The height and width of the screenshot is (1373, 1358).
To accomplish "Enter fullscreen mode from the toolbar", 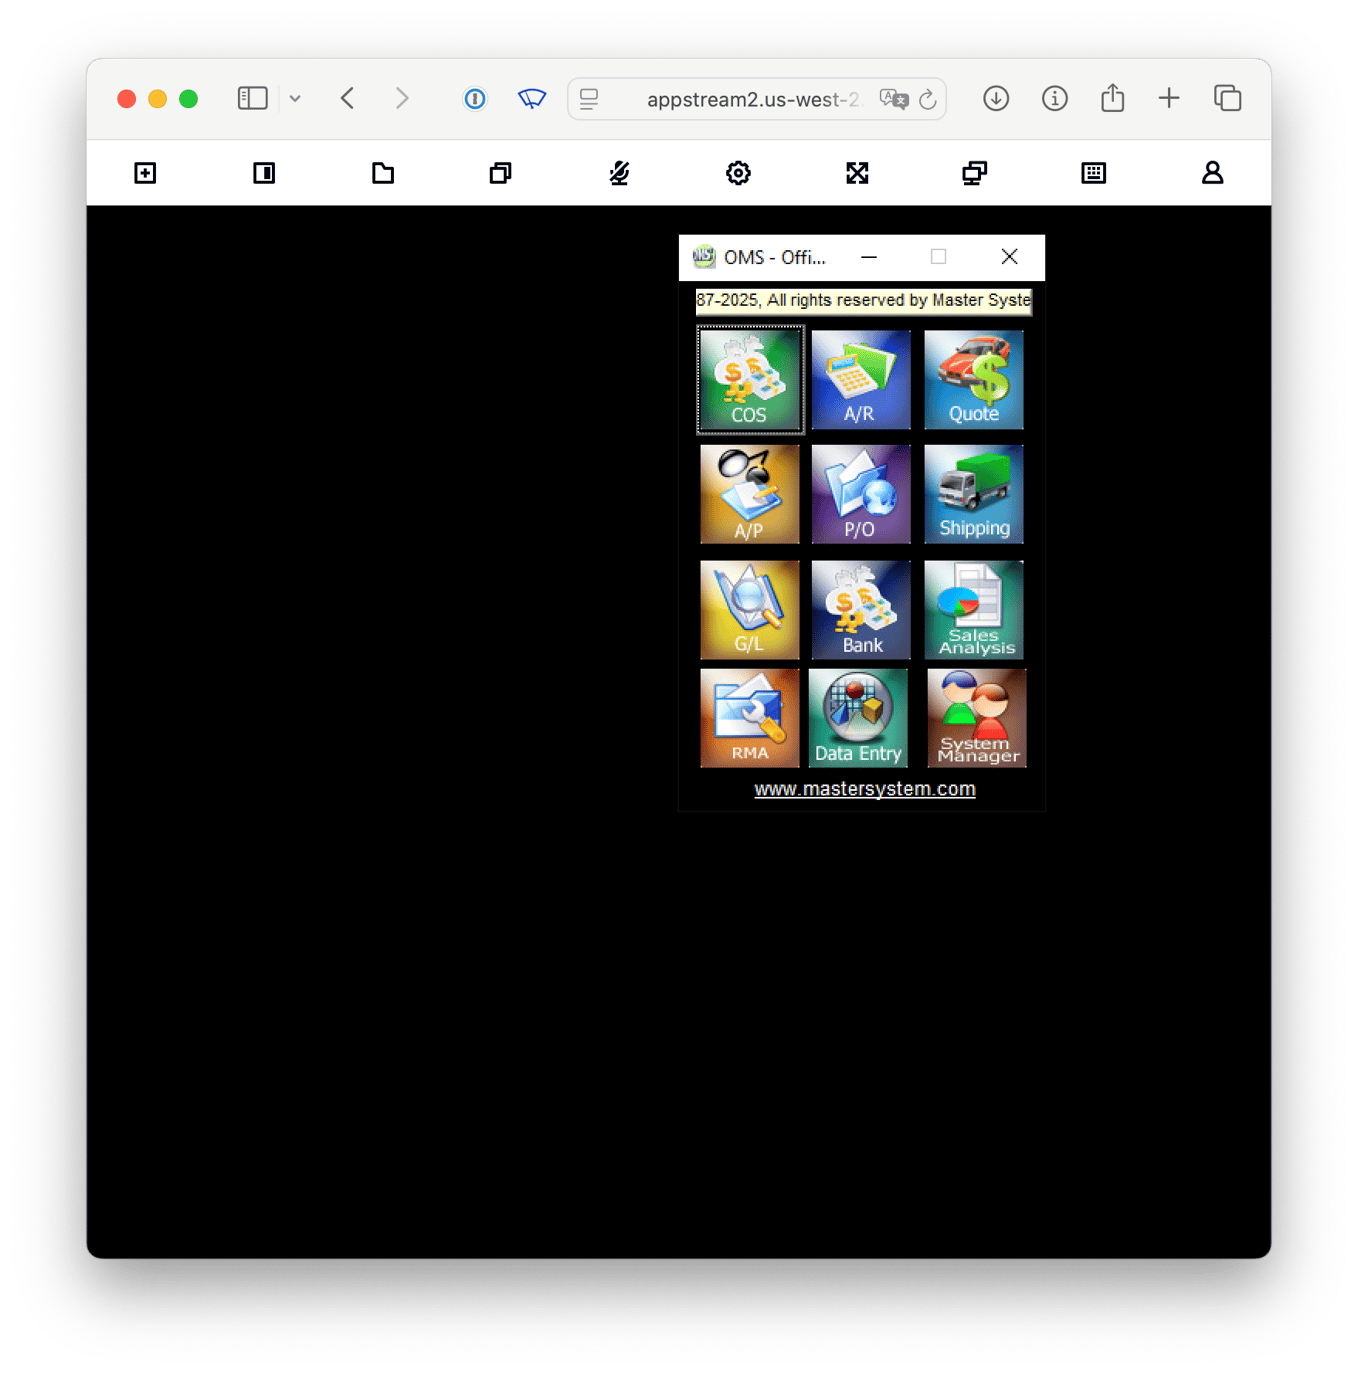I will (x=856, y=172).
